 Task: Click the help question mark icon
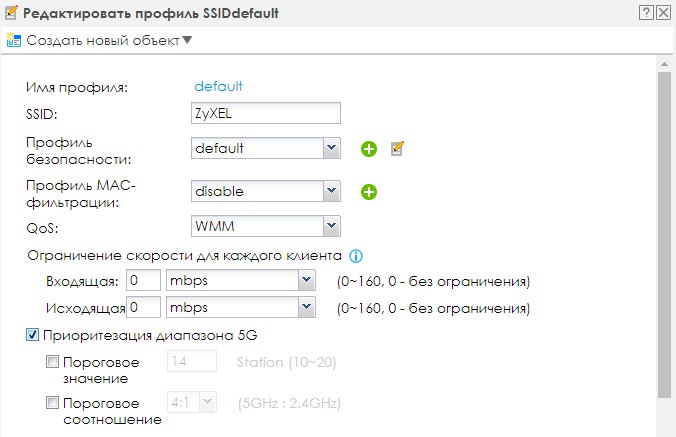point(648,13)
